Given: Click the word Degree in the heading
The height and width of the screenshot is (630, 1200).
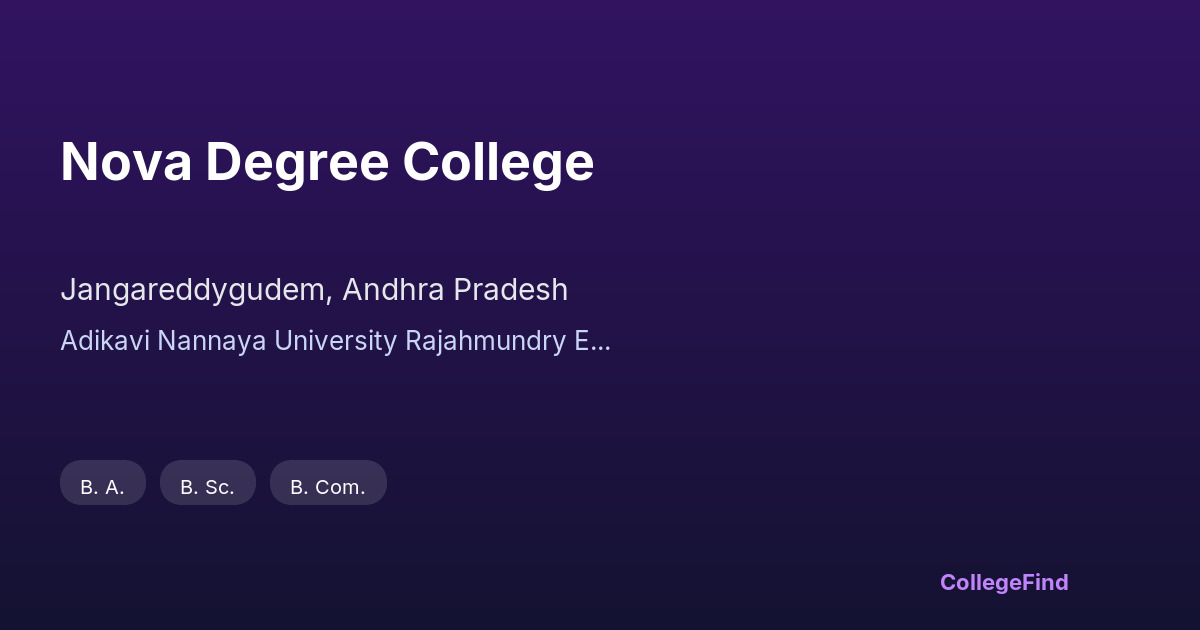Looking at the screenshot, I should tap(297, 162).
